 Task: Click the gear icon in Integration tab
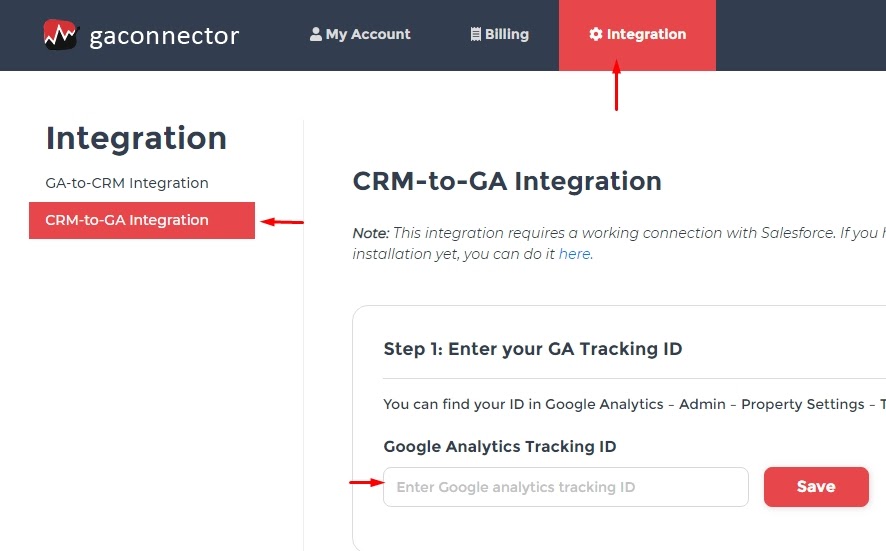point(596,34)
